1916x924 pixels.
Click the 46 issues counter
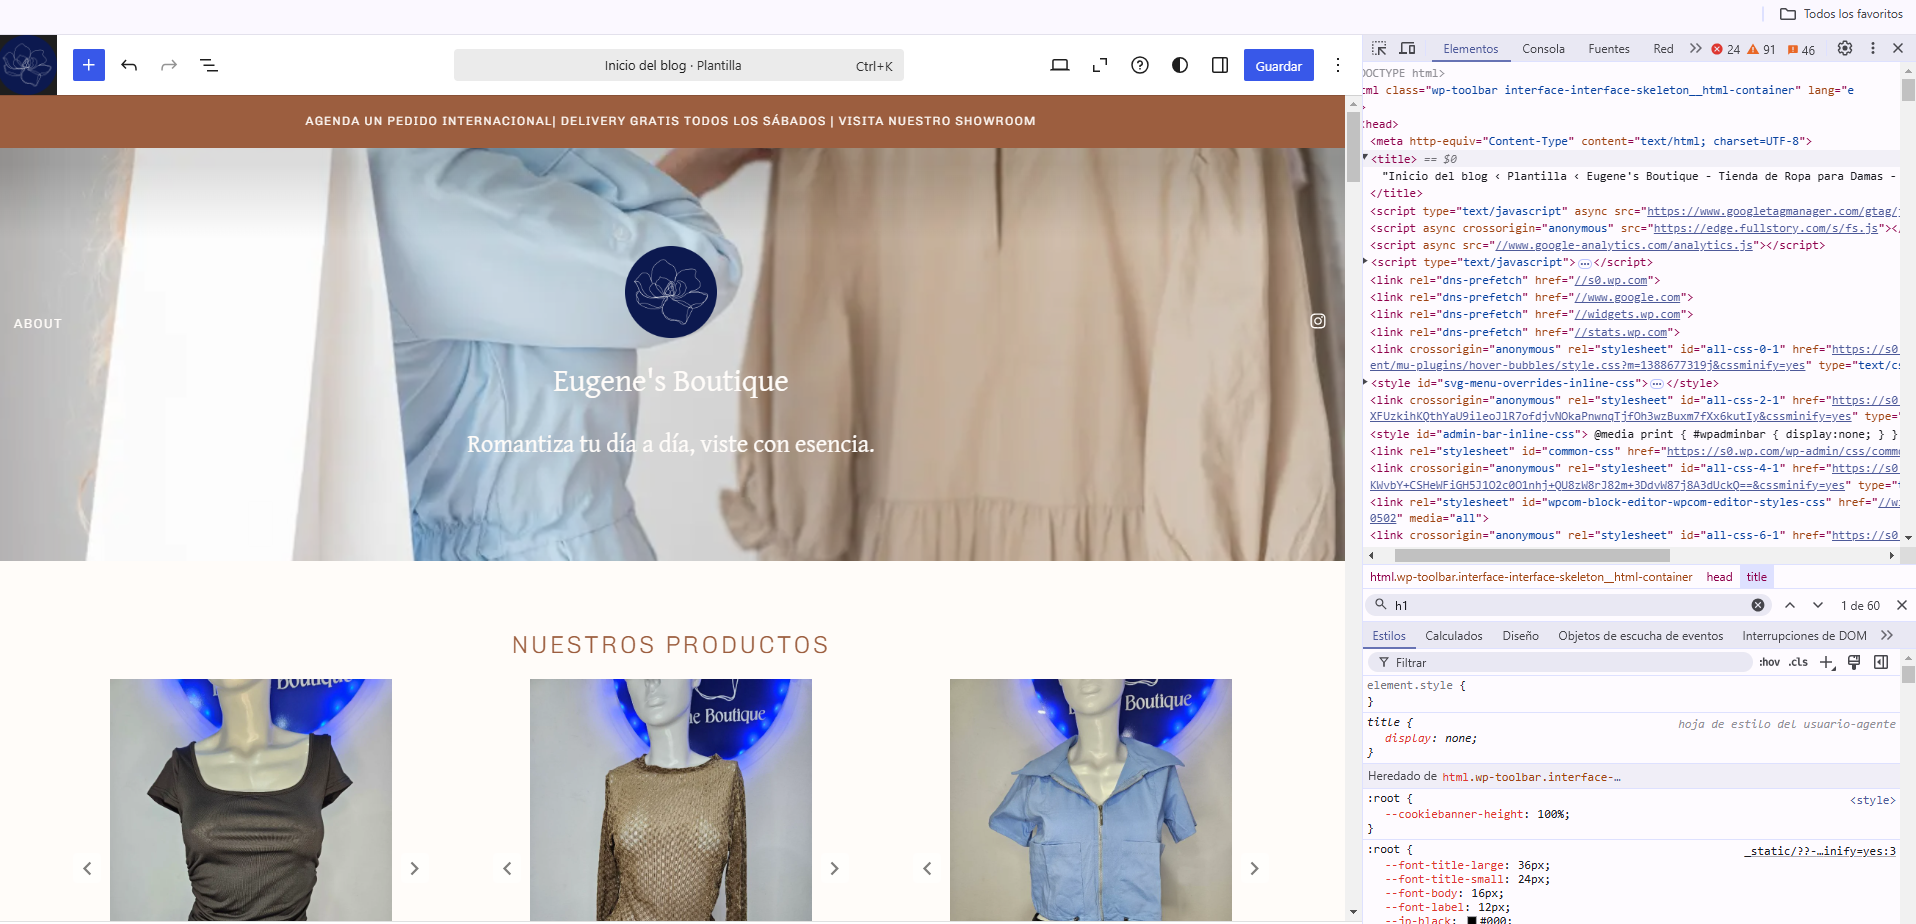coord(1801,49)
